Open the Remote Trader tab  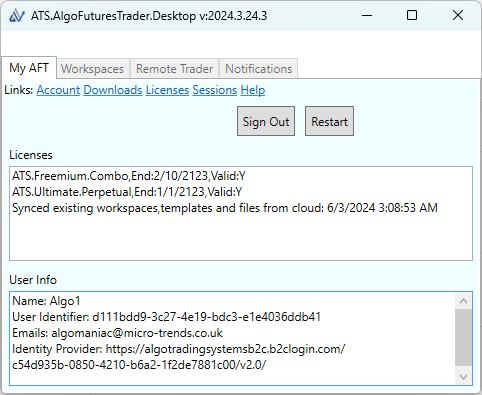point(174,69)
